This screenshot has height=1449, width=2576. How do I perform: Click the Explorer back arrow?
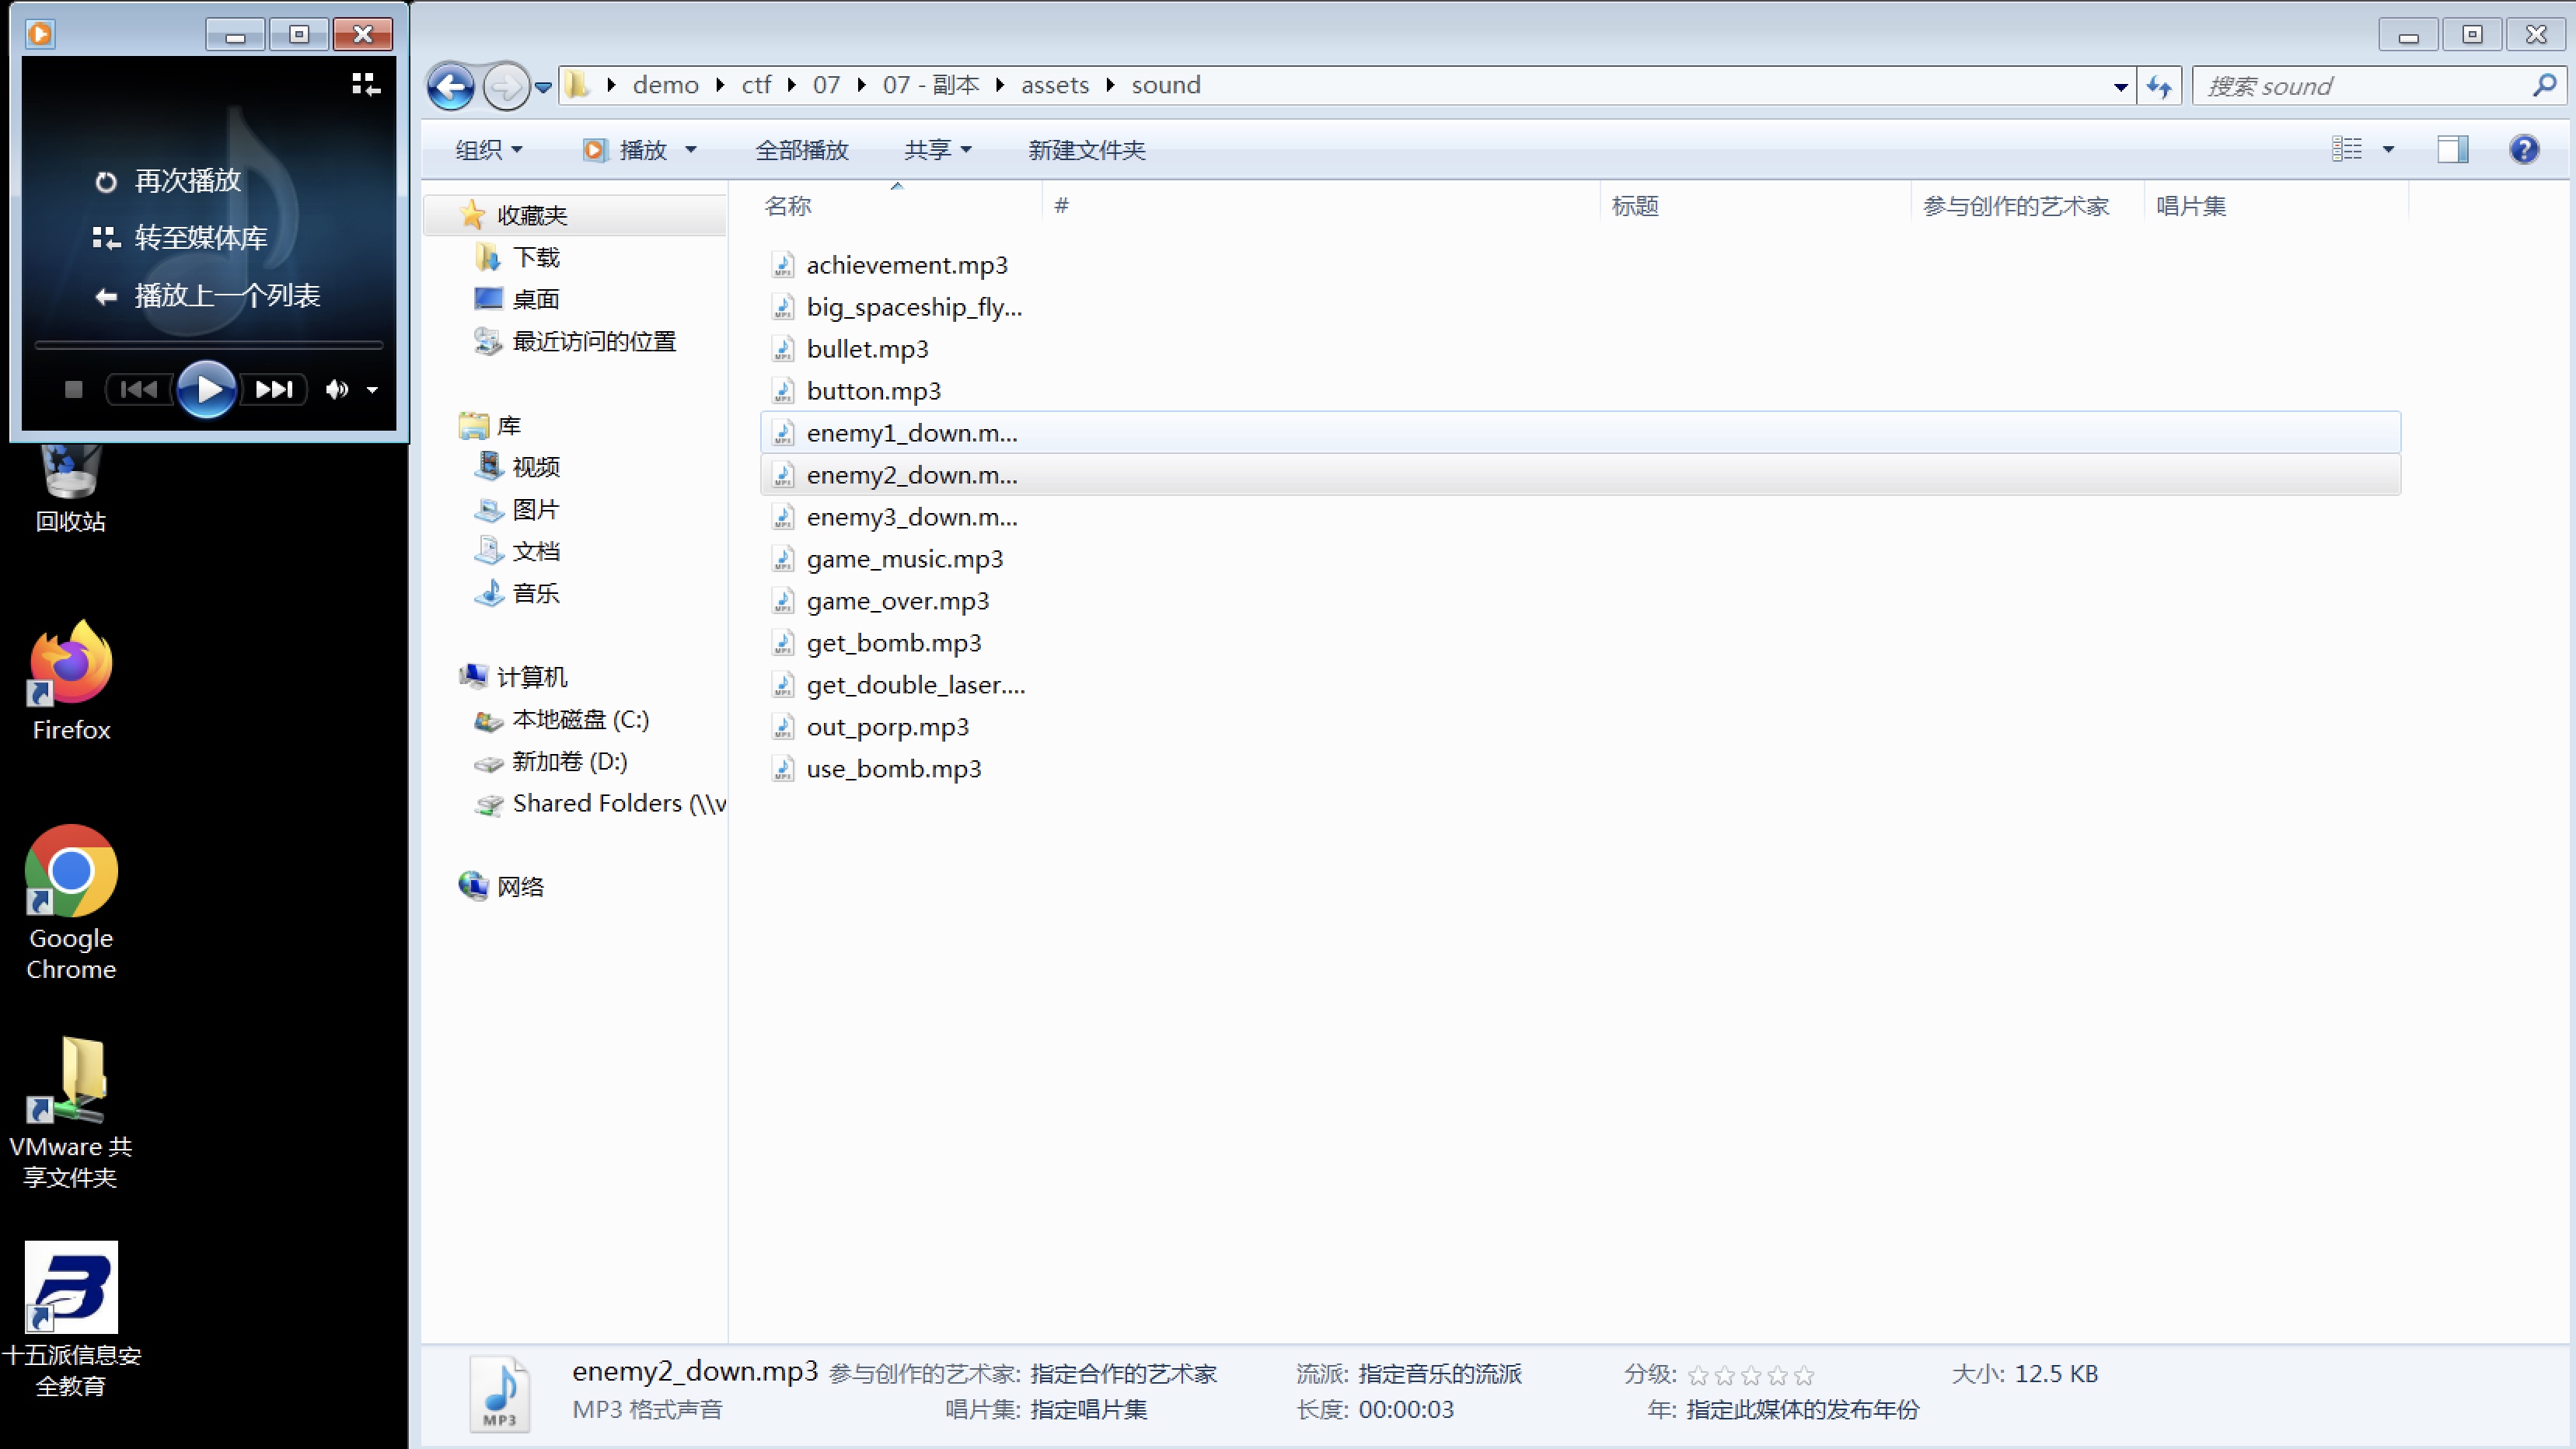pos(451,87)
